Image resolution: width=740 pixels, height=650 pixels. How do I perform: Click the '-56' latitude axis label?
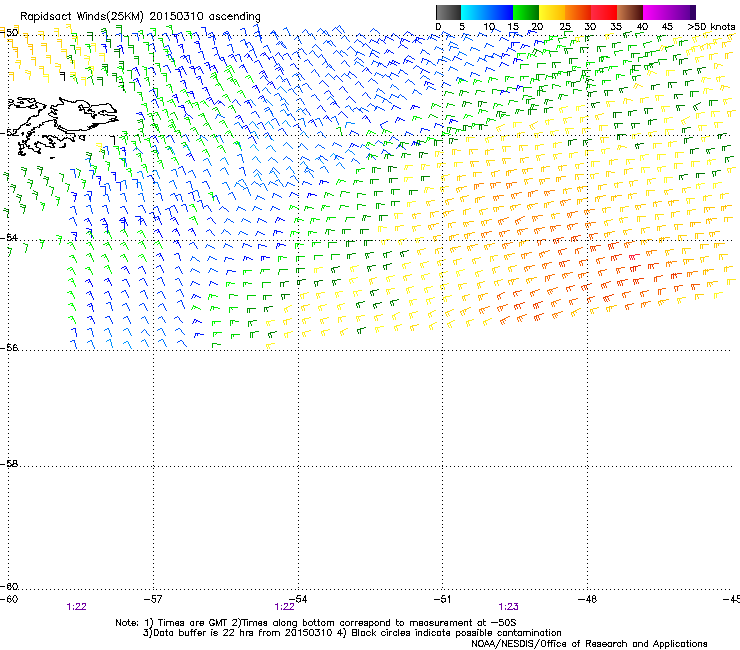click(9, 348)
